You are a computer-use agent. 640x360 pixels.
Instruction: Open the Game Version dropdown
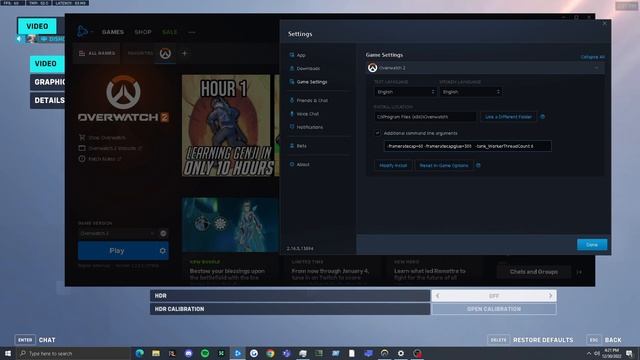pos(117,233)
